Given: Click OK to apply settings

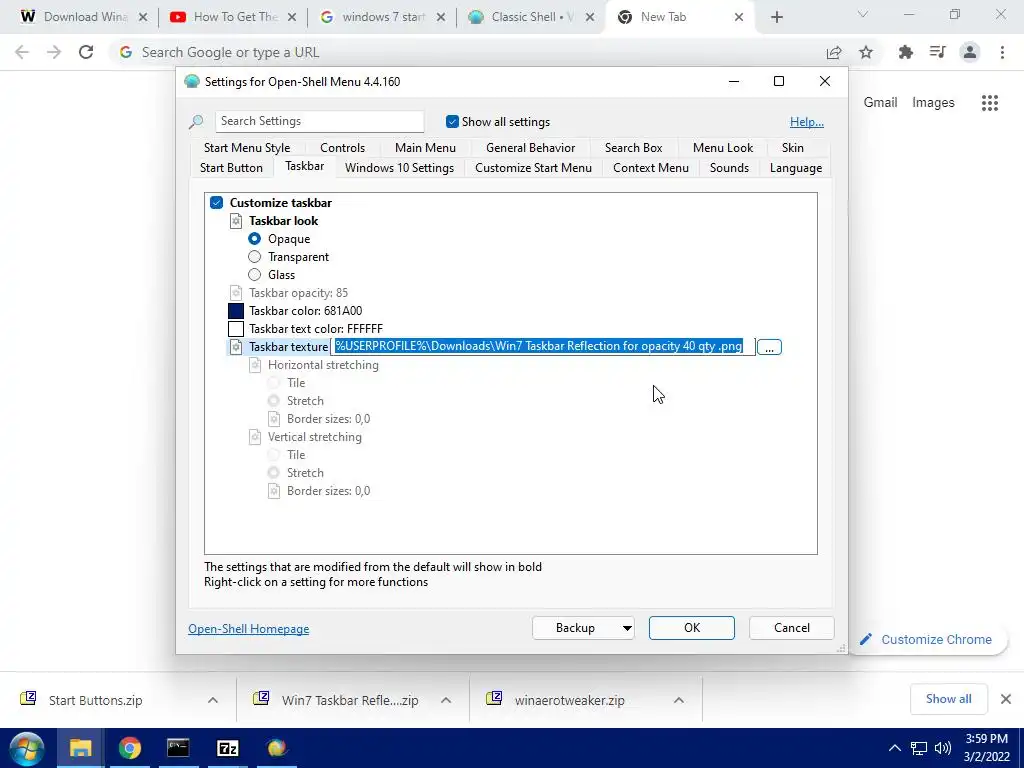Looking at the screenshot, I should click(x=692, y=628).
